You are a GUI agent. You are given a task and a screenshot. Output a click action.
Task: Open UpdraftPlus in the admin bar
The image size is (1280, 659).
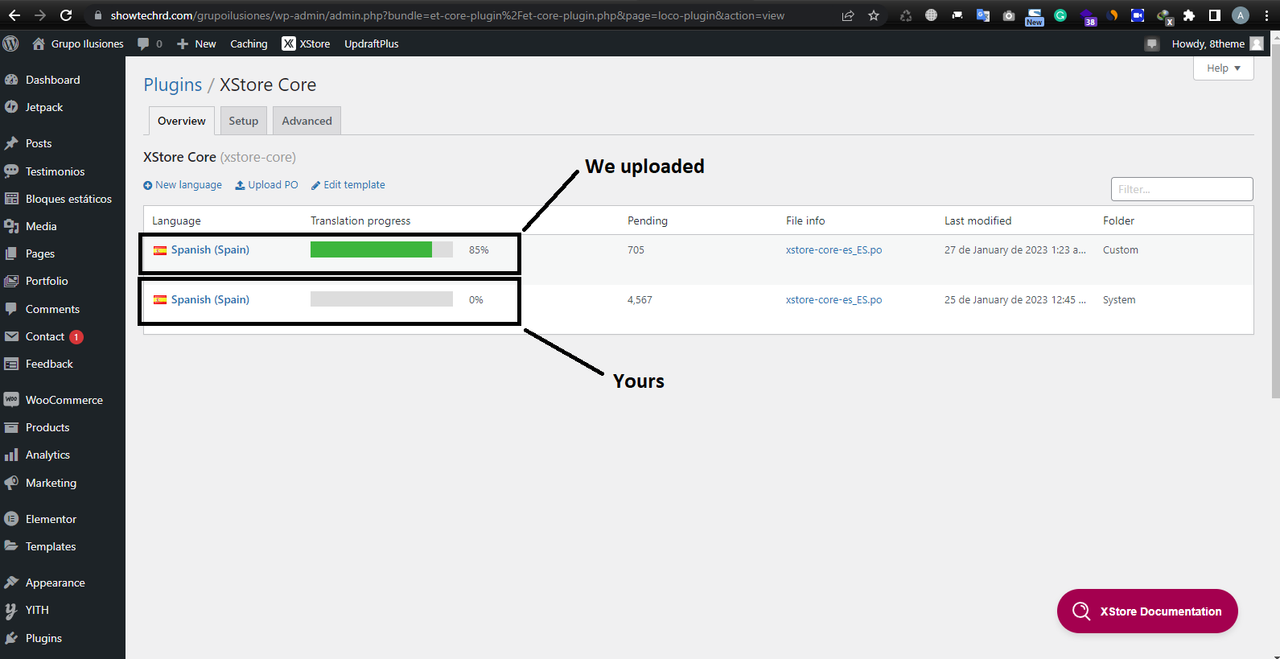371,44
